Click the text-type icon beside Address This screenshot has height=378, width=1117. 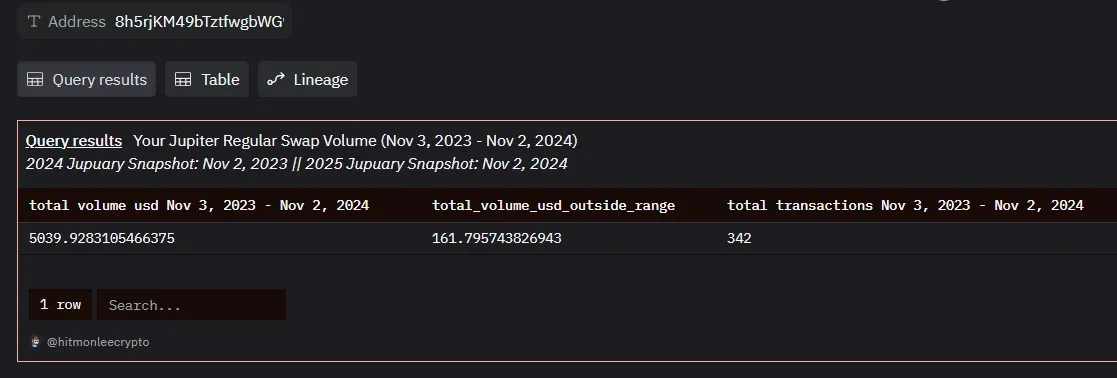pos(33,21)
